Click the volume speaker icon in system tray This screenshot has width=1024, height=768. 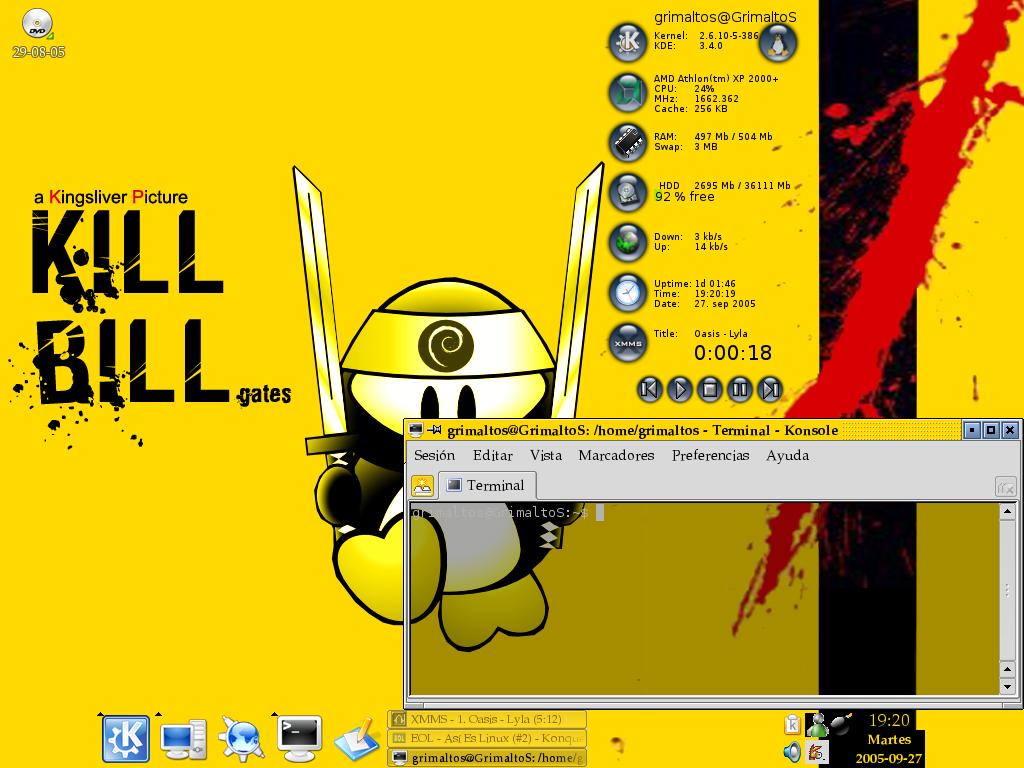click(x=792, y=751)
